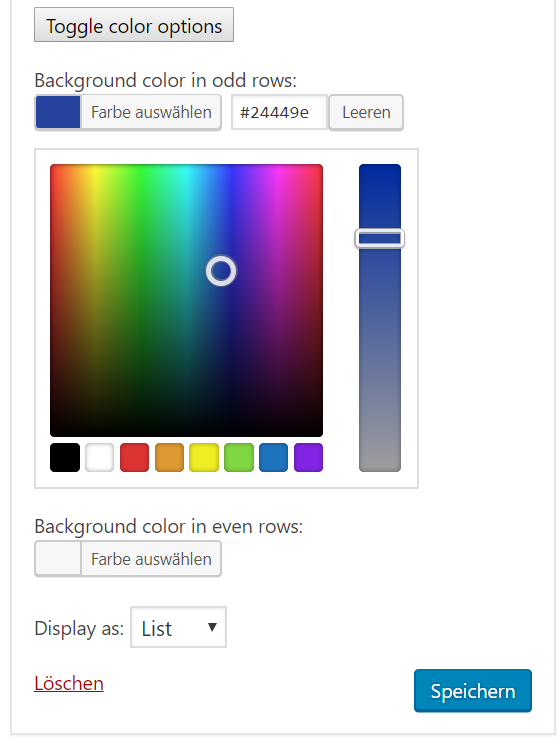The width and height of the screenshot is (557, 737).
Task: Select the orange palette swatch
Action: [169, 457]
